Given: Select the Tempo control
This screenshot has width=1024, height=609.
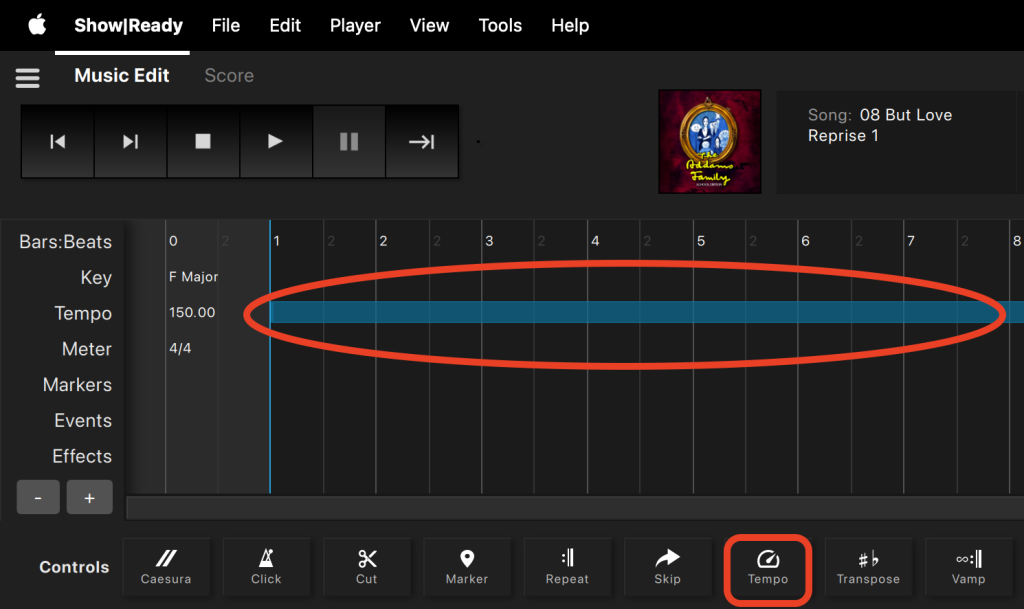Looking at the screenshot, I should pos(768,567).
